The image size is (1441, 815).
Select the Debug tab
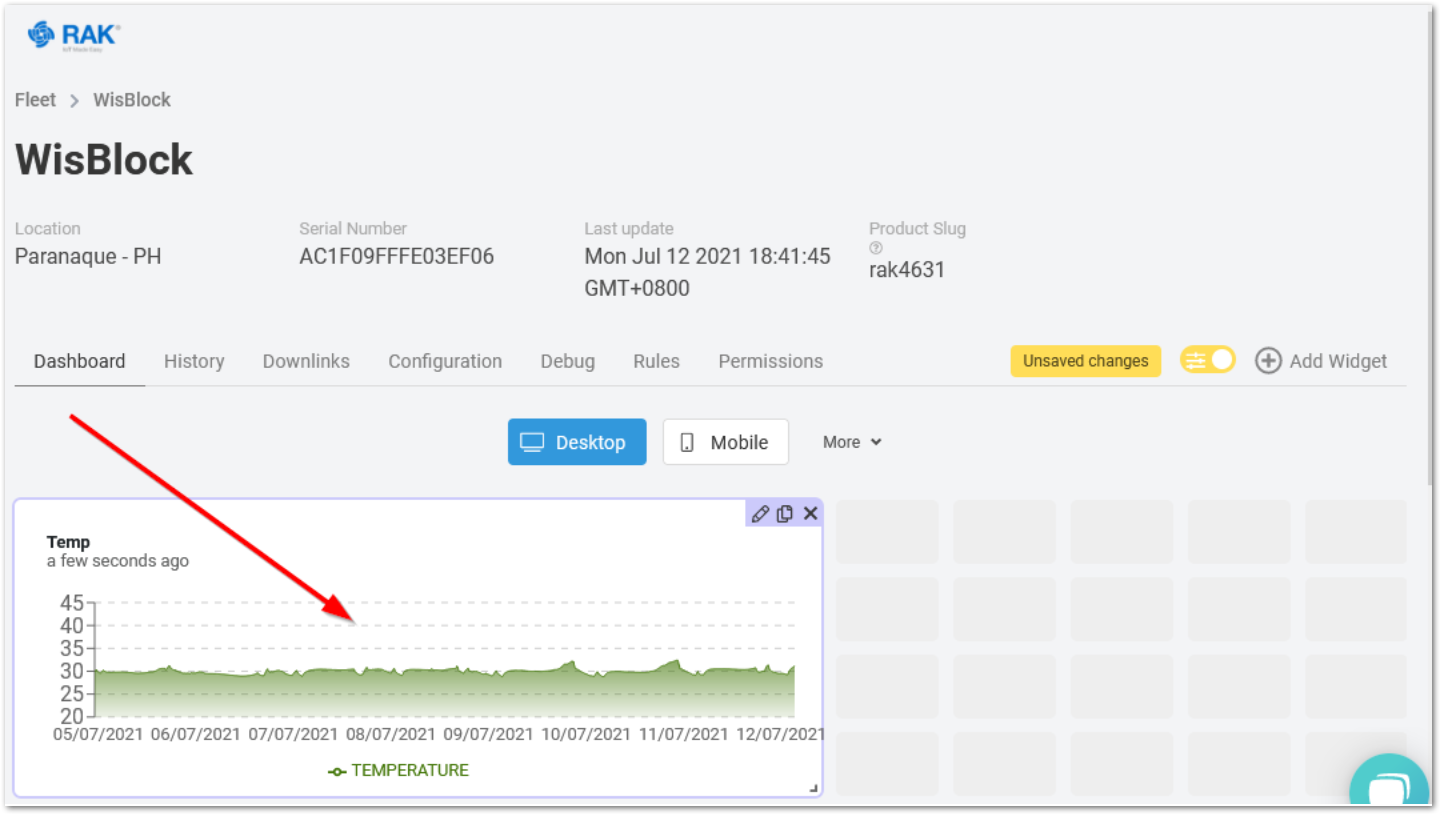pyautogui.click(x=567, y=361)
